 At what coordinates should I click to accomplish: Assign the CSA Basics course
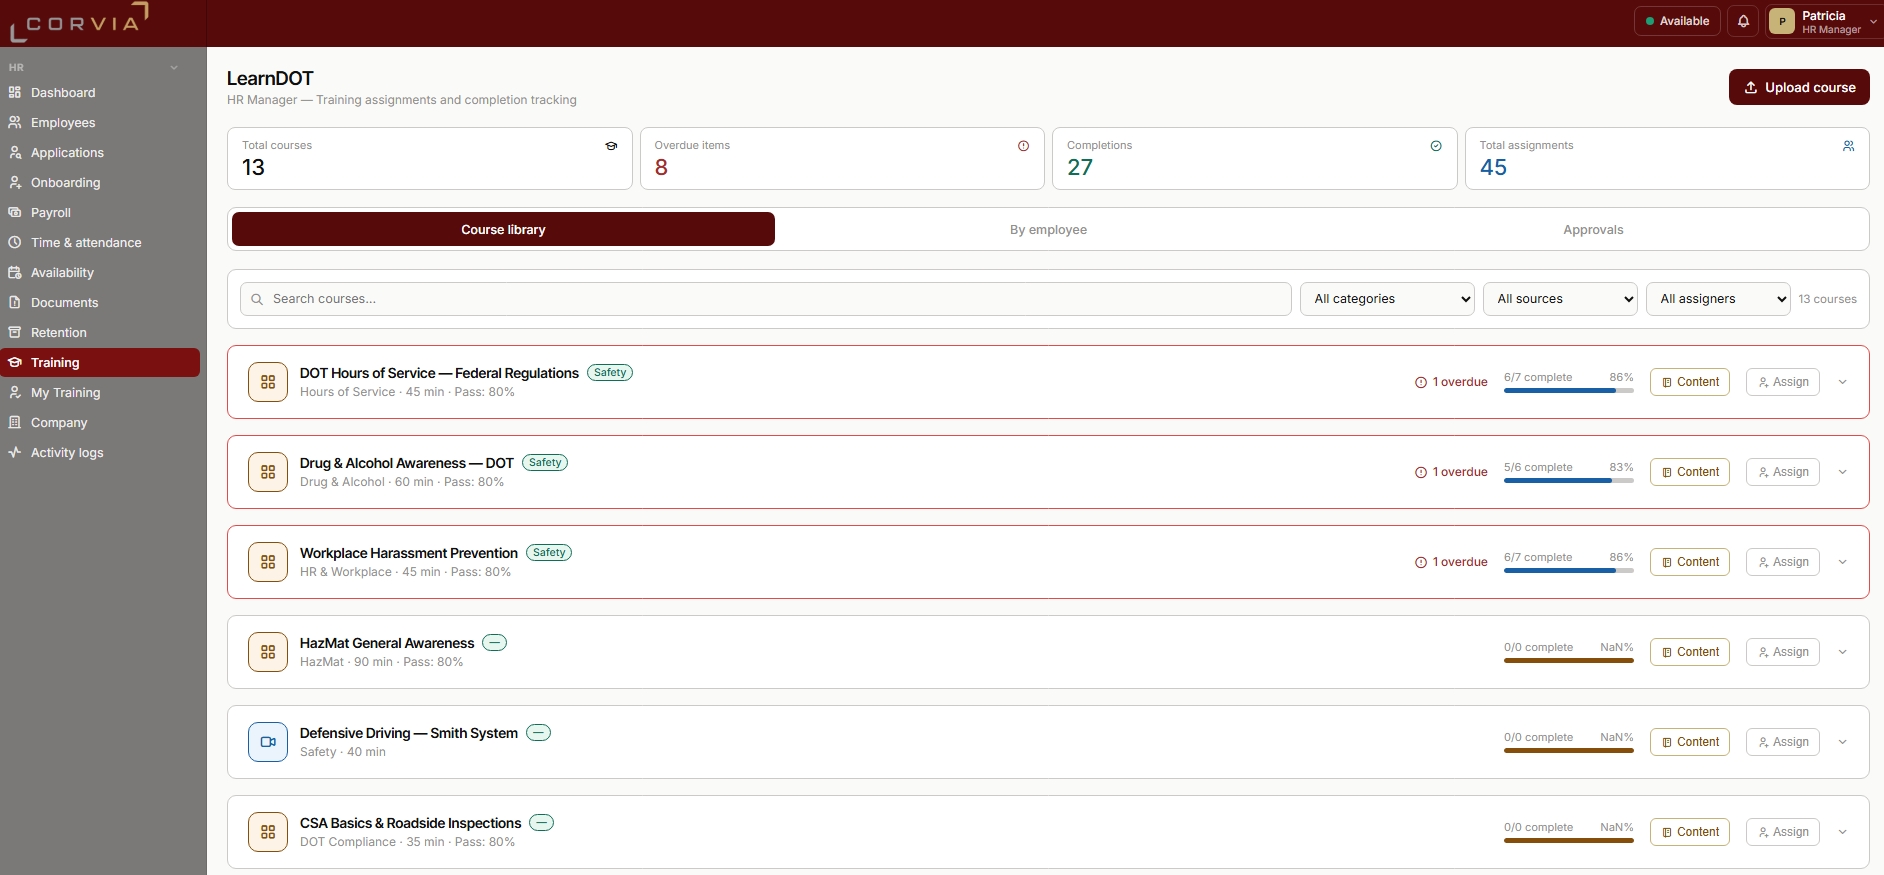coord(1782,832)
